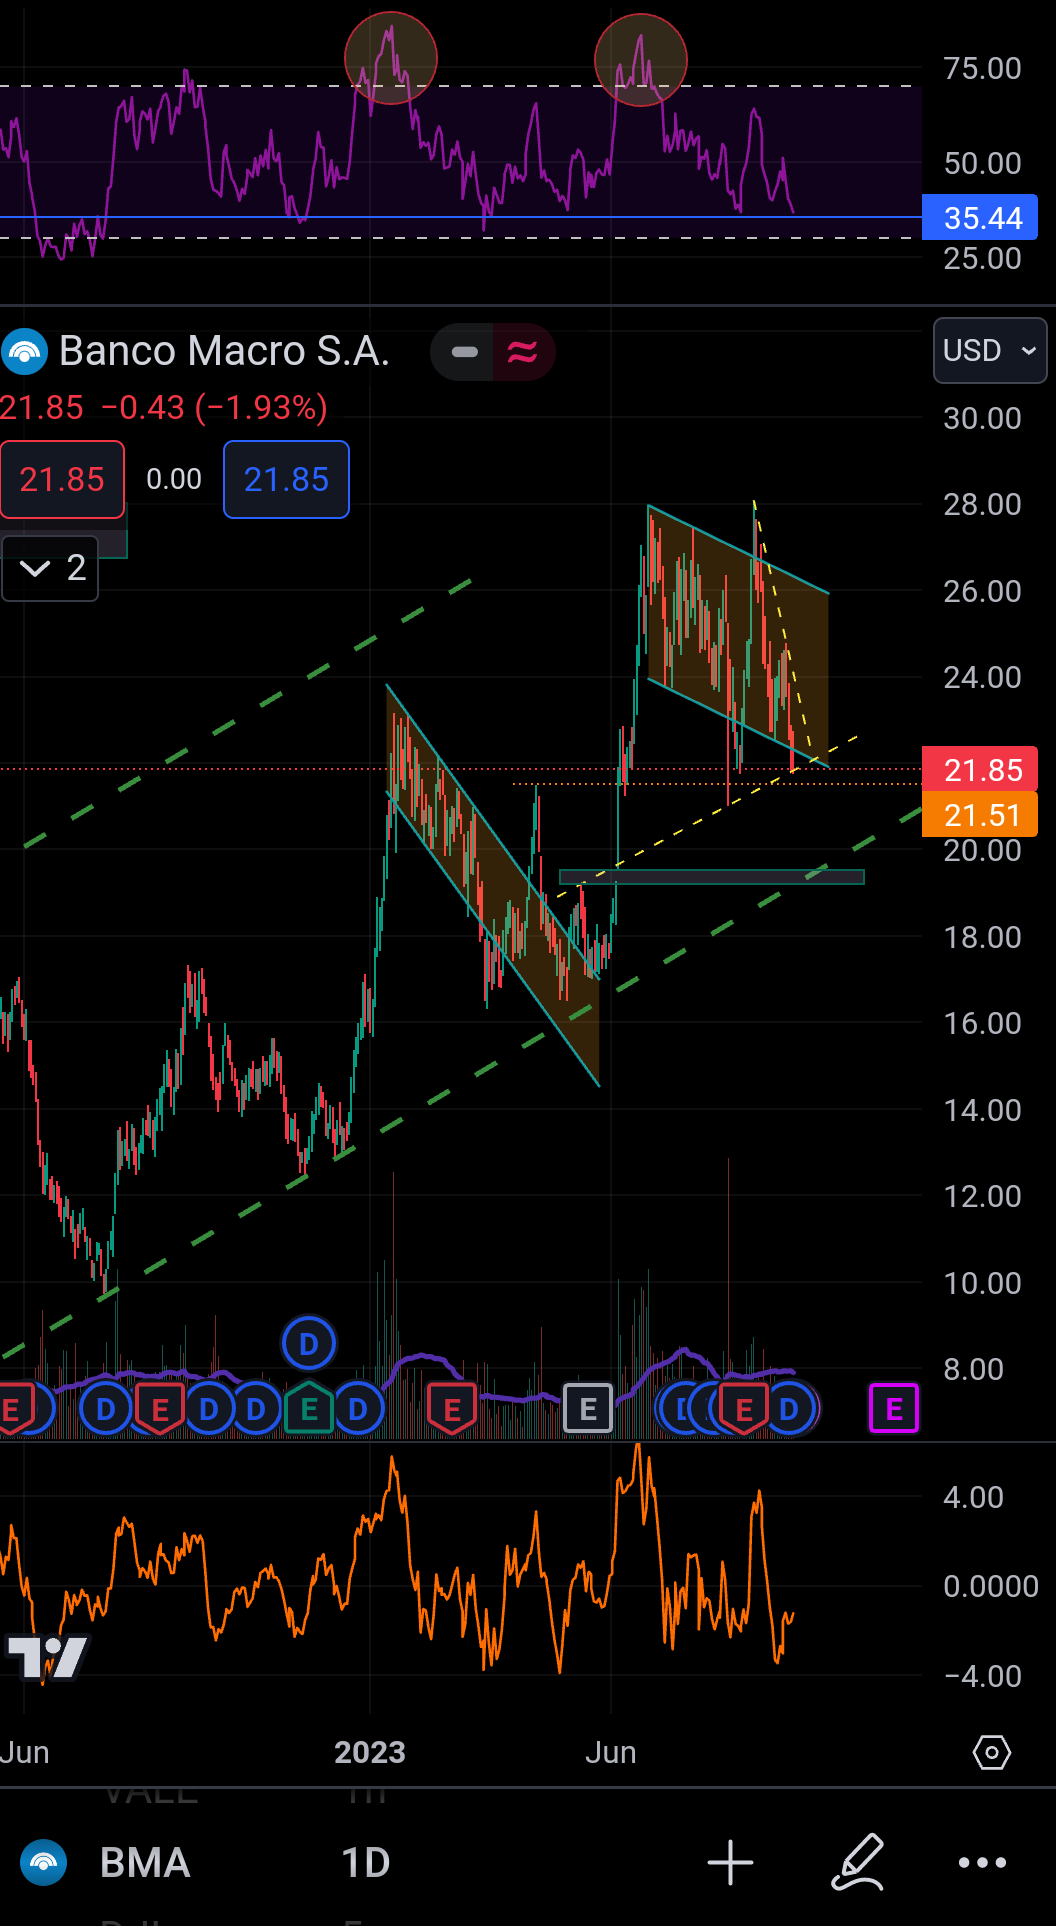The image size is (1056, 1926).
Task: Tap the plus icon in the bottom bar
Action: click(x=730, y=1862)
